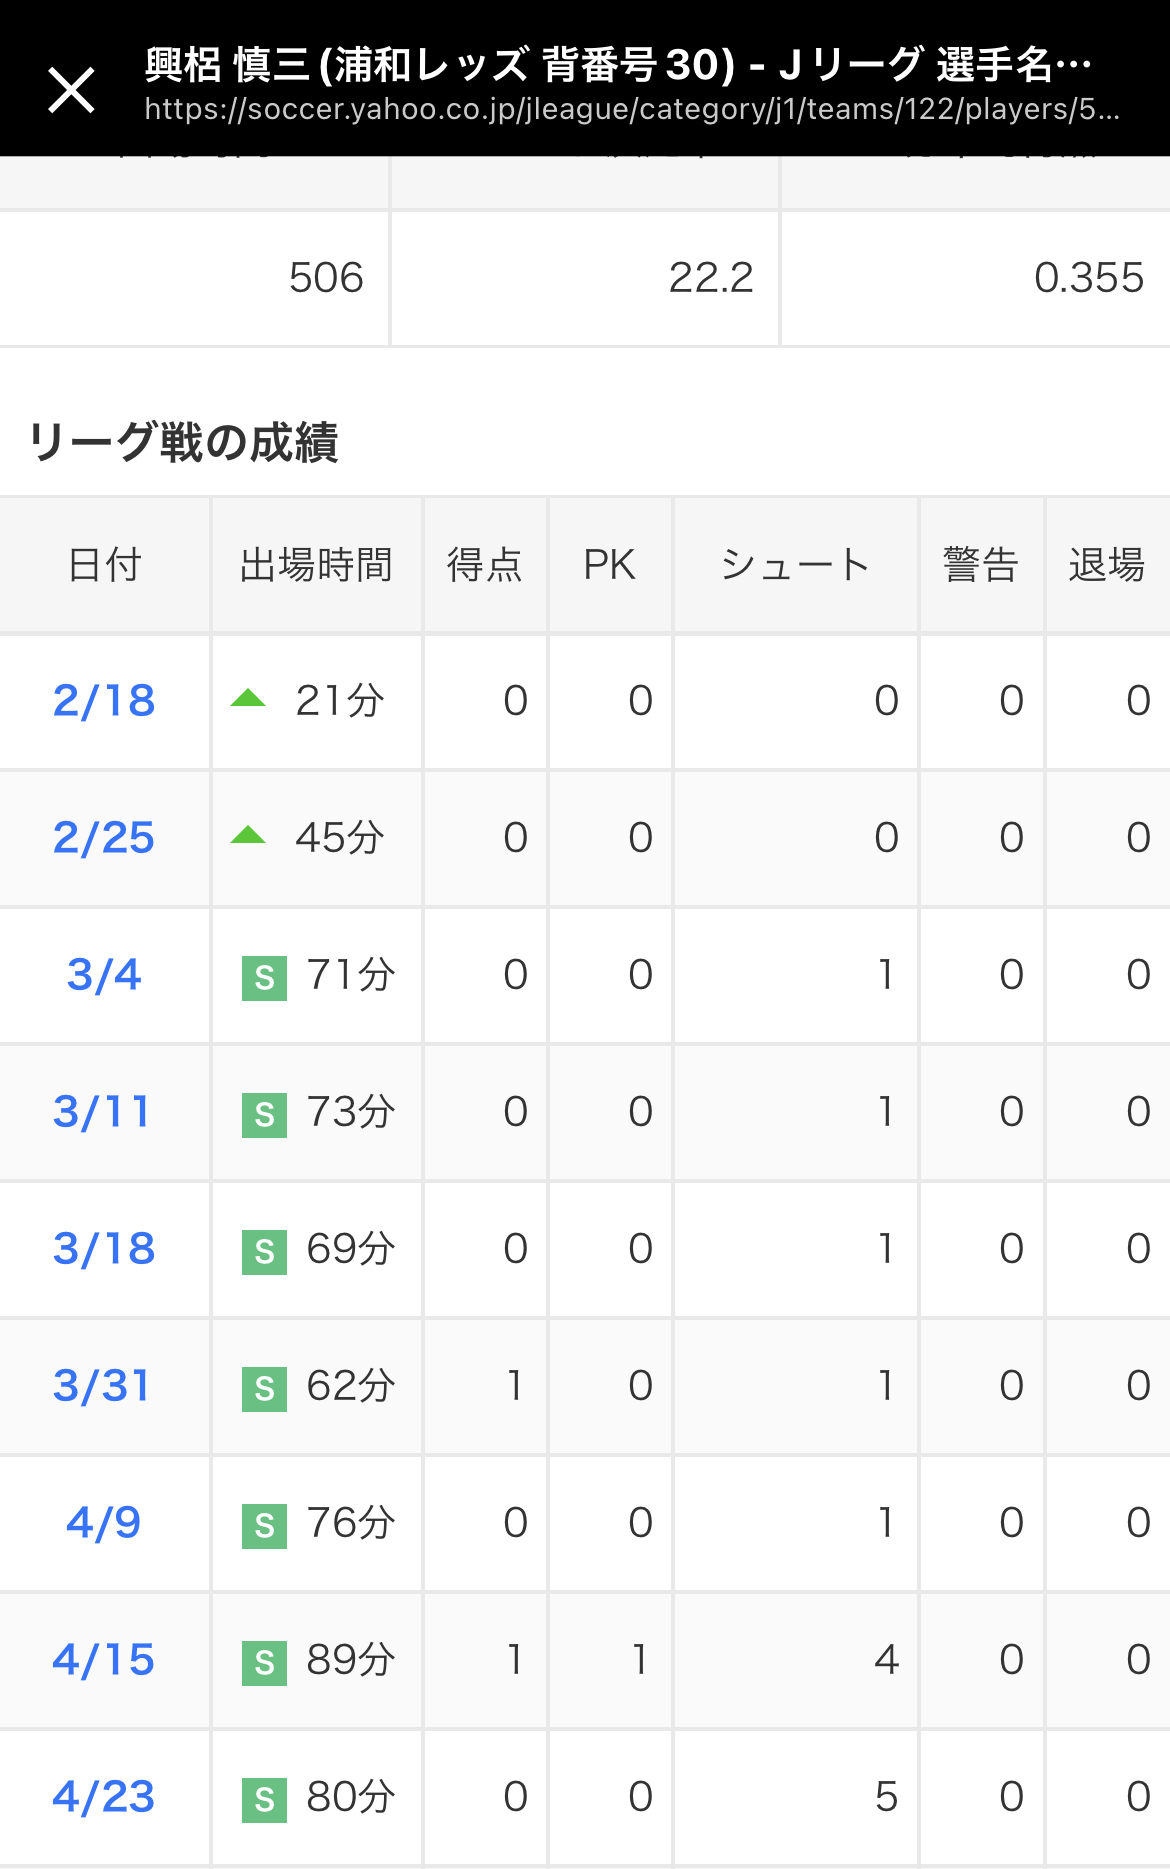The width and height of the screenshot is (1170, 1869).
Task: Click the シュート column header
Action: [795, 565]
